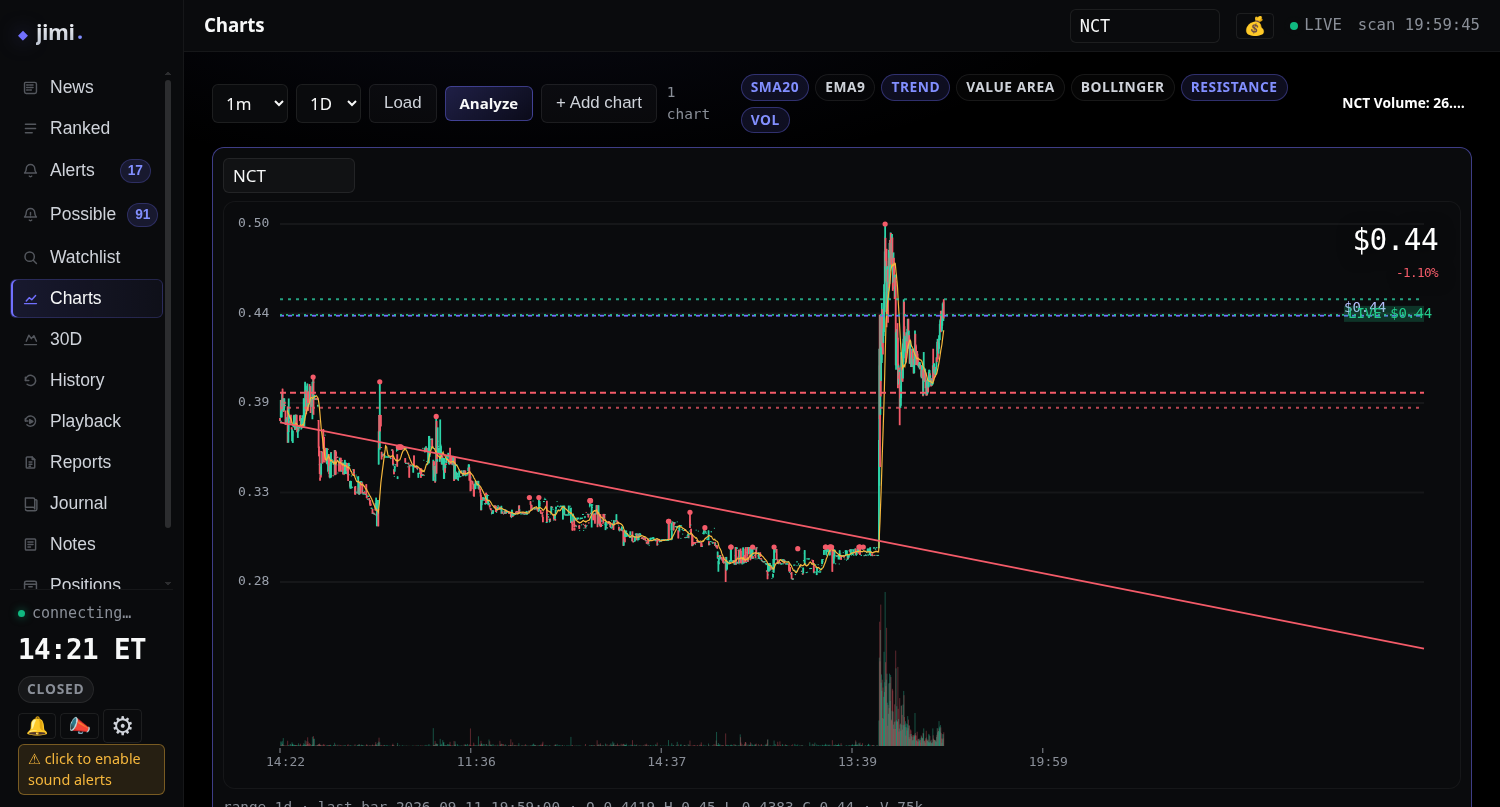Click the top bar NCT symbol field

1145,26
